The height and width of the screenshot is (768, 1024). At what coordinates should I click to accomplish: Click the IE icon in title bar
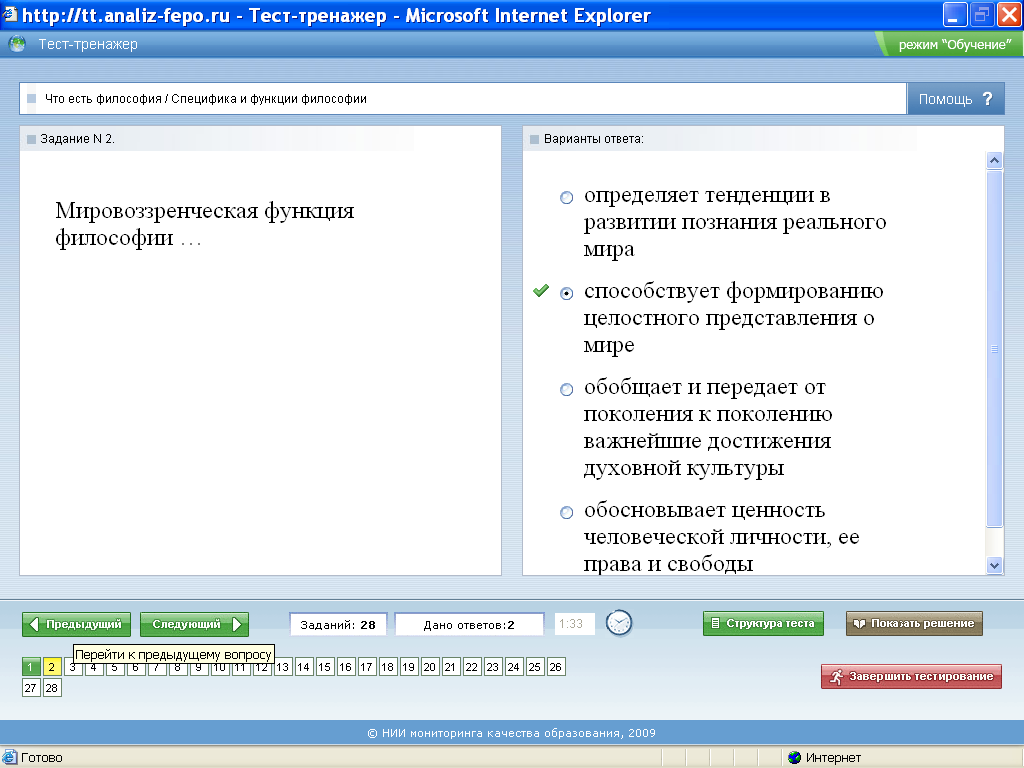click(x=10, y=14)
